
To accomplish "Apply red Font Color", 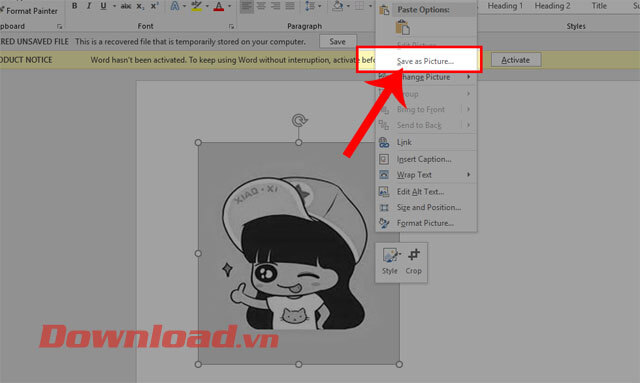I will (x=219, y=6).
